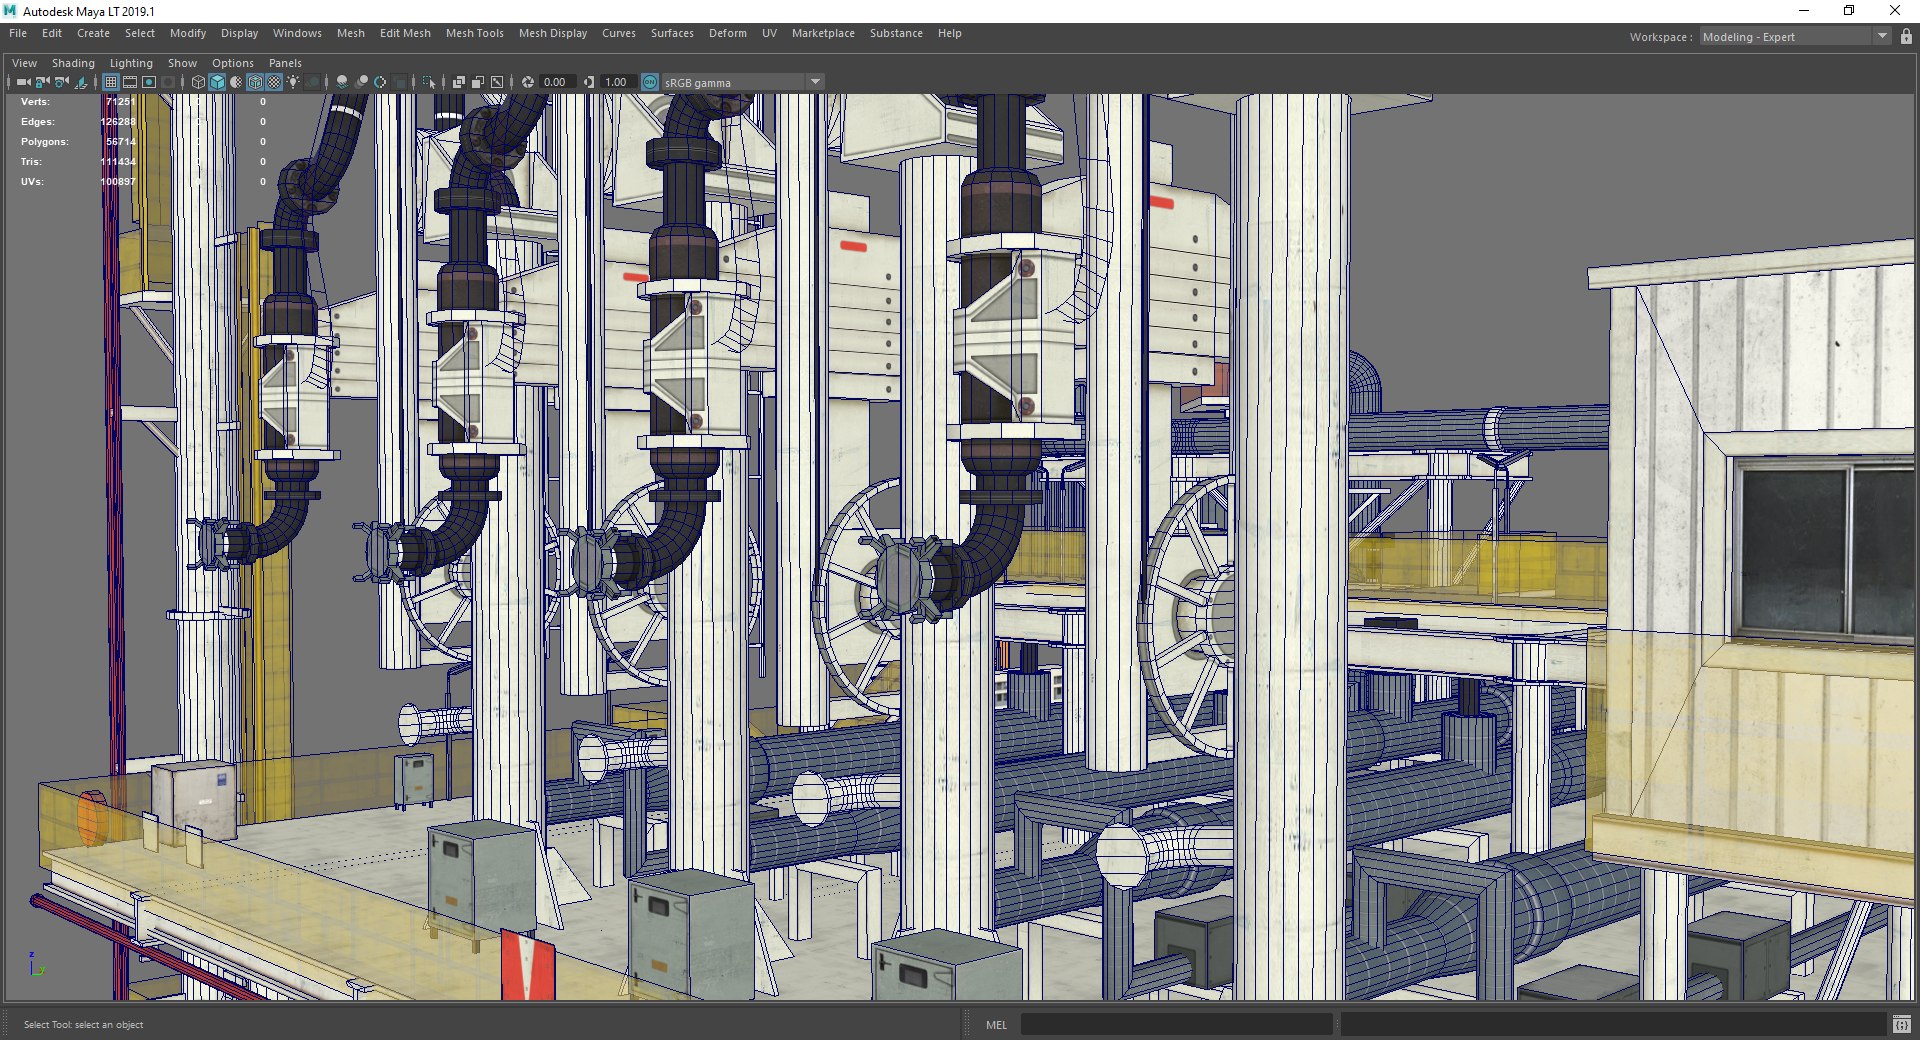Open the Surfaces menu
1920x1040 pixels.
[x=672, y=33]
